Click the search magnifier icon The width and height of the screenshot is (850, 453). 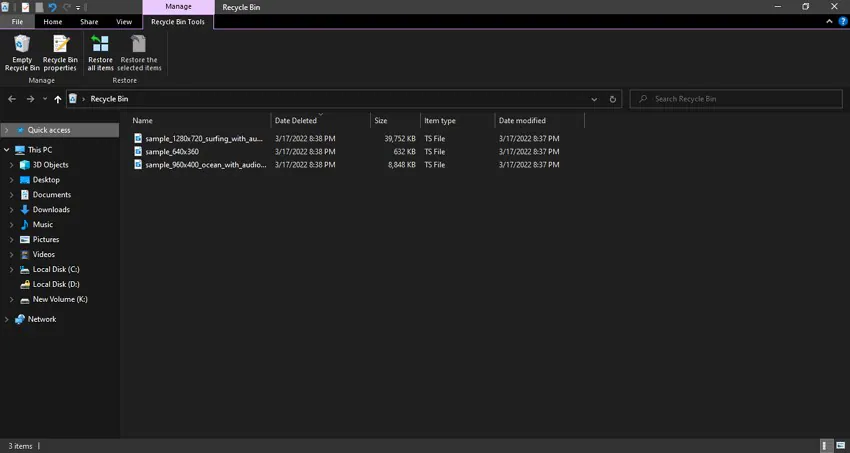tap(643, 99)
